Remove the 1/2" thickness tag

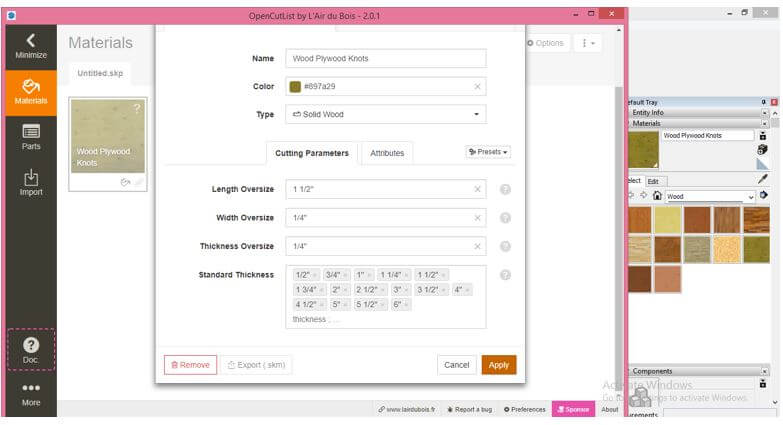point(315,275)
